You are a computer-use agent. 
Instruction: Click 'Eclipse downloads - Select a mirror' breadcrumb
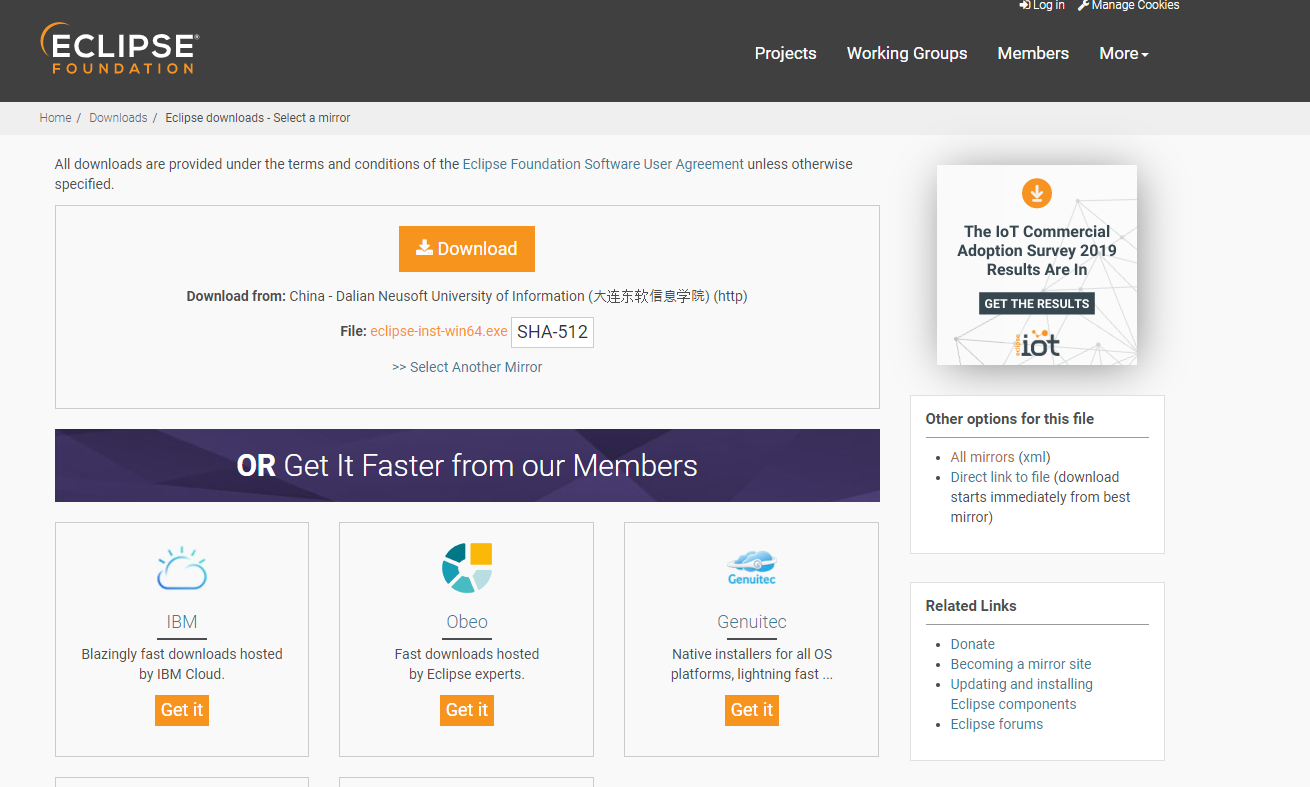(x=258, y=118)
